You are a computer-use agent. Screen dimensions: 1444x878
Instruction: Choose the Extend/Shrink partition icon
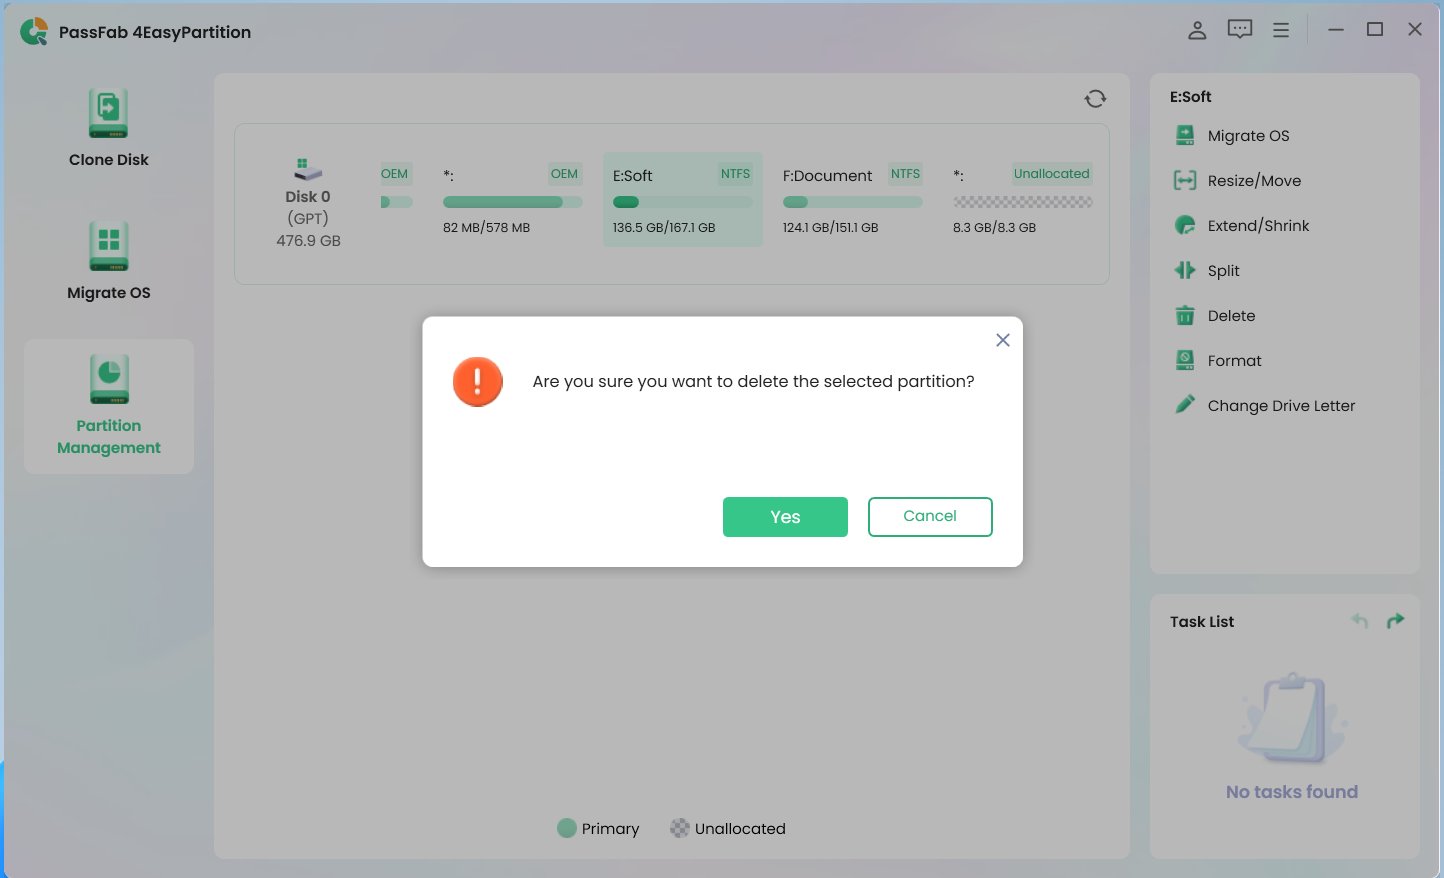[1184, 225]
